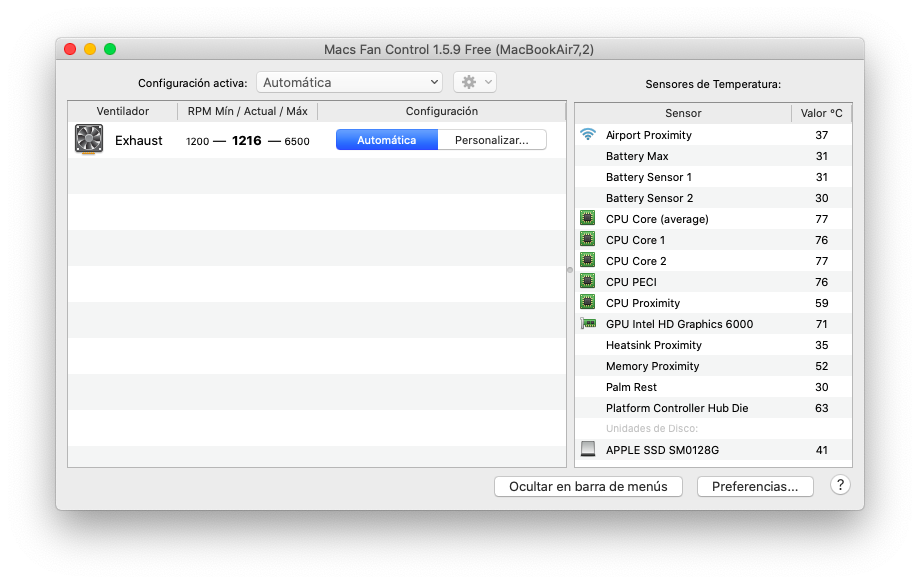This screenshot has height=584, width=920.
Task: Click the CPU PECI chip icon
Action: pyautogui.click(x=588, y=282)
